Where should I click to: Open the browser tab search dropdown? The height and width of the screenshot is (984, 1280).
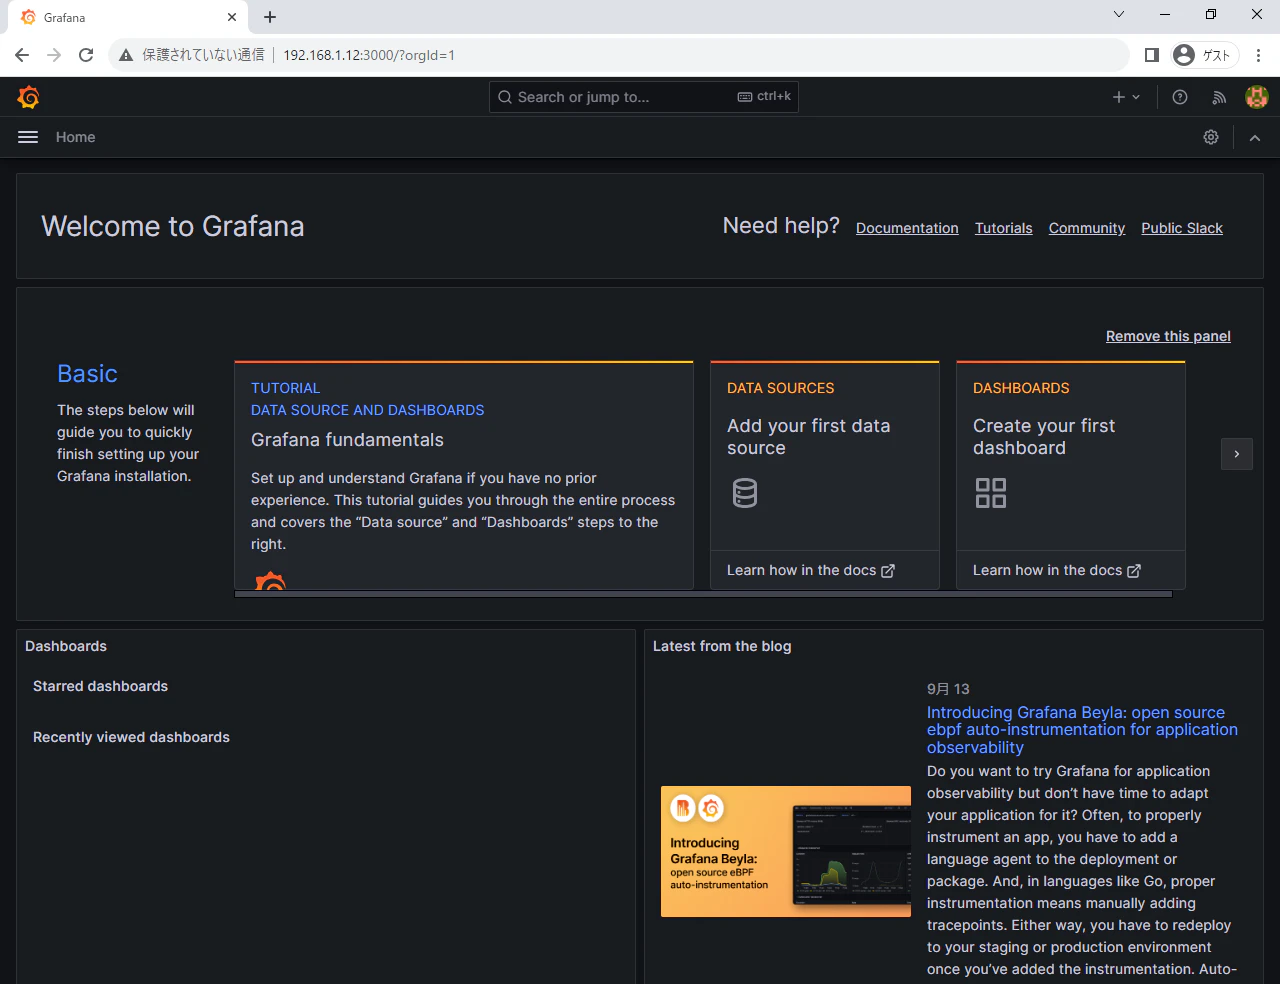click(1119, 14)
